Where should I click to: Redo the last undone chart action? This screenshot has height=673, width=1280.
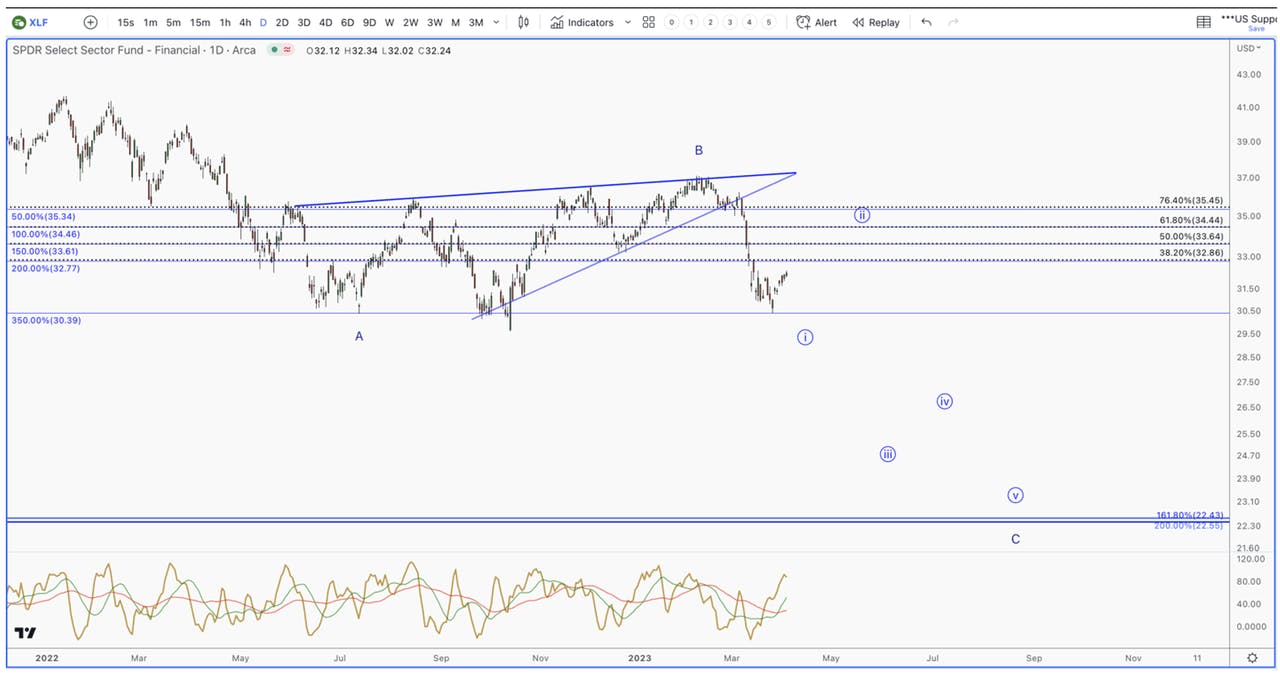pos(953,22)
